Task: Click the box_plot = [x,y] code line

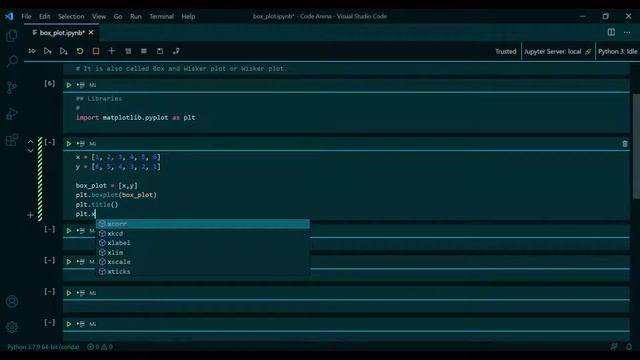Action: tap(107, 186)
